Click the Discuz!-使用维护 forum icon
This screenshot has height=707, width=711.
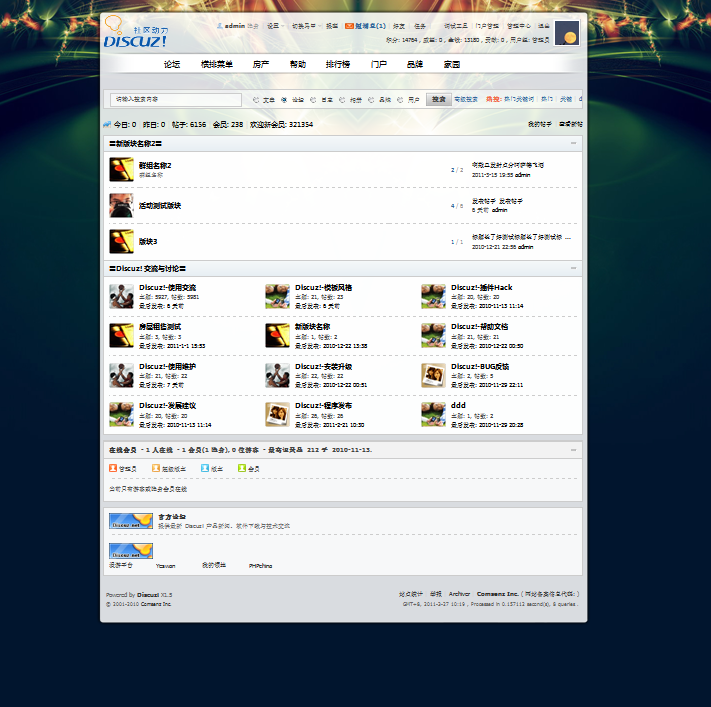click(x=122, y=375)
